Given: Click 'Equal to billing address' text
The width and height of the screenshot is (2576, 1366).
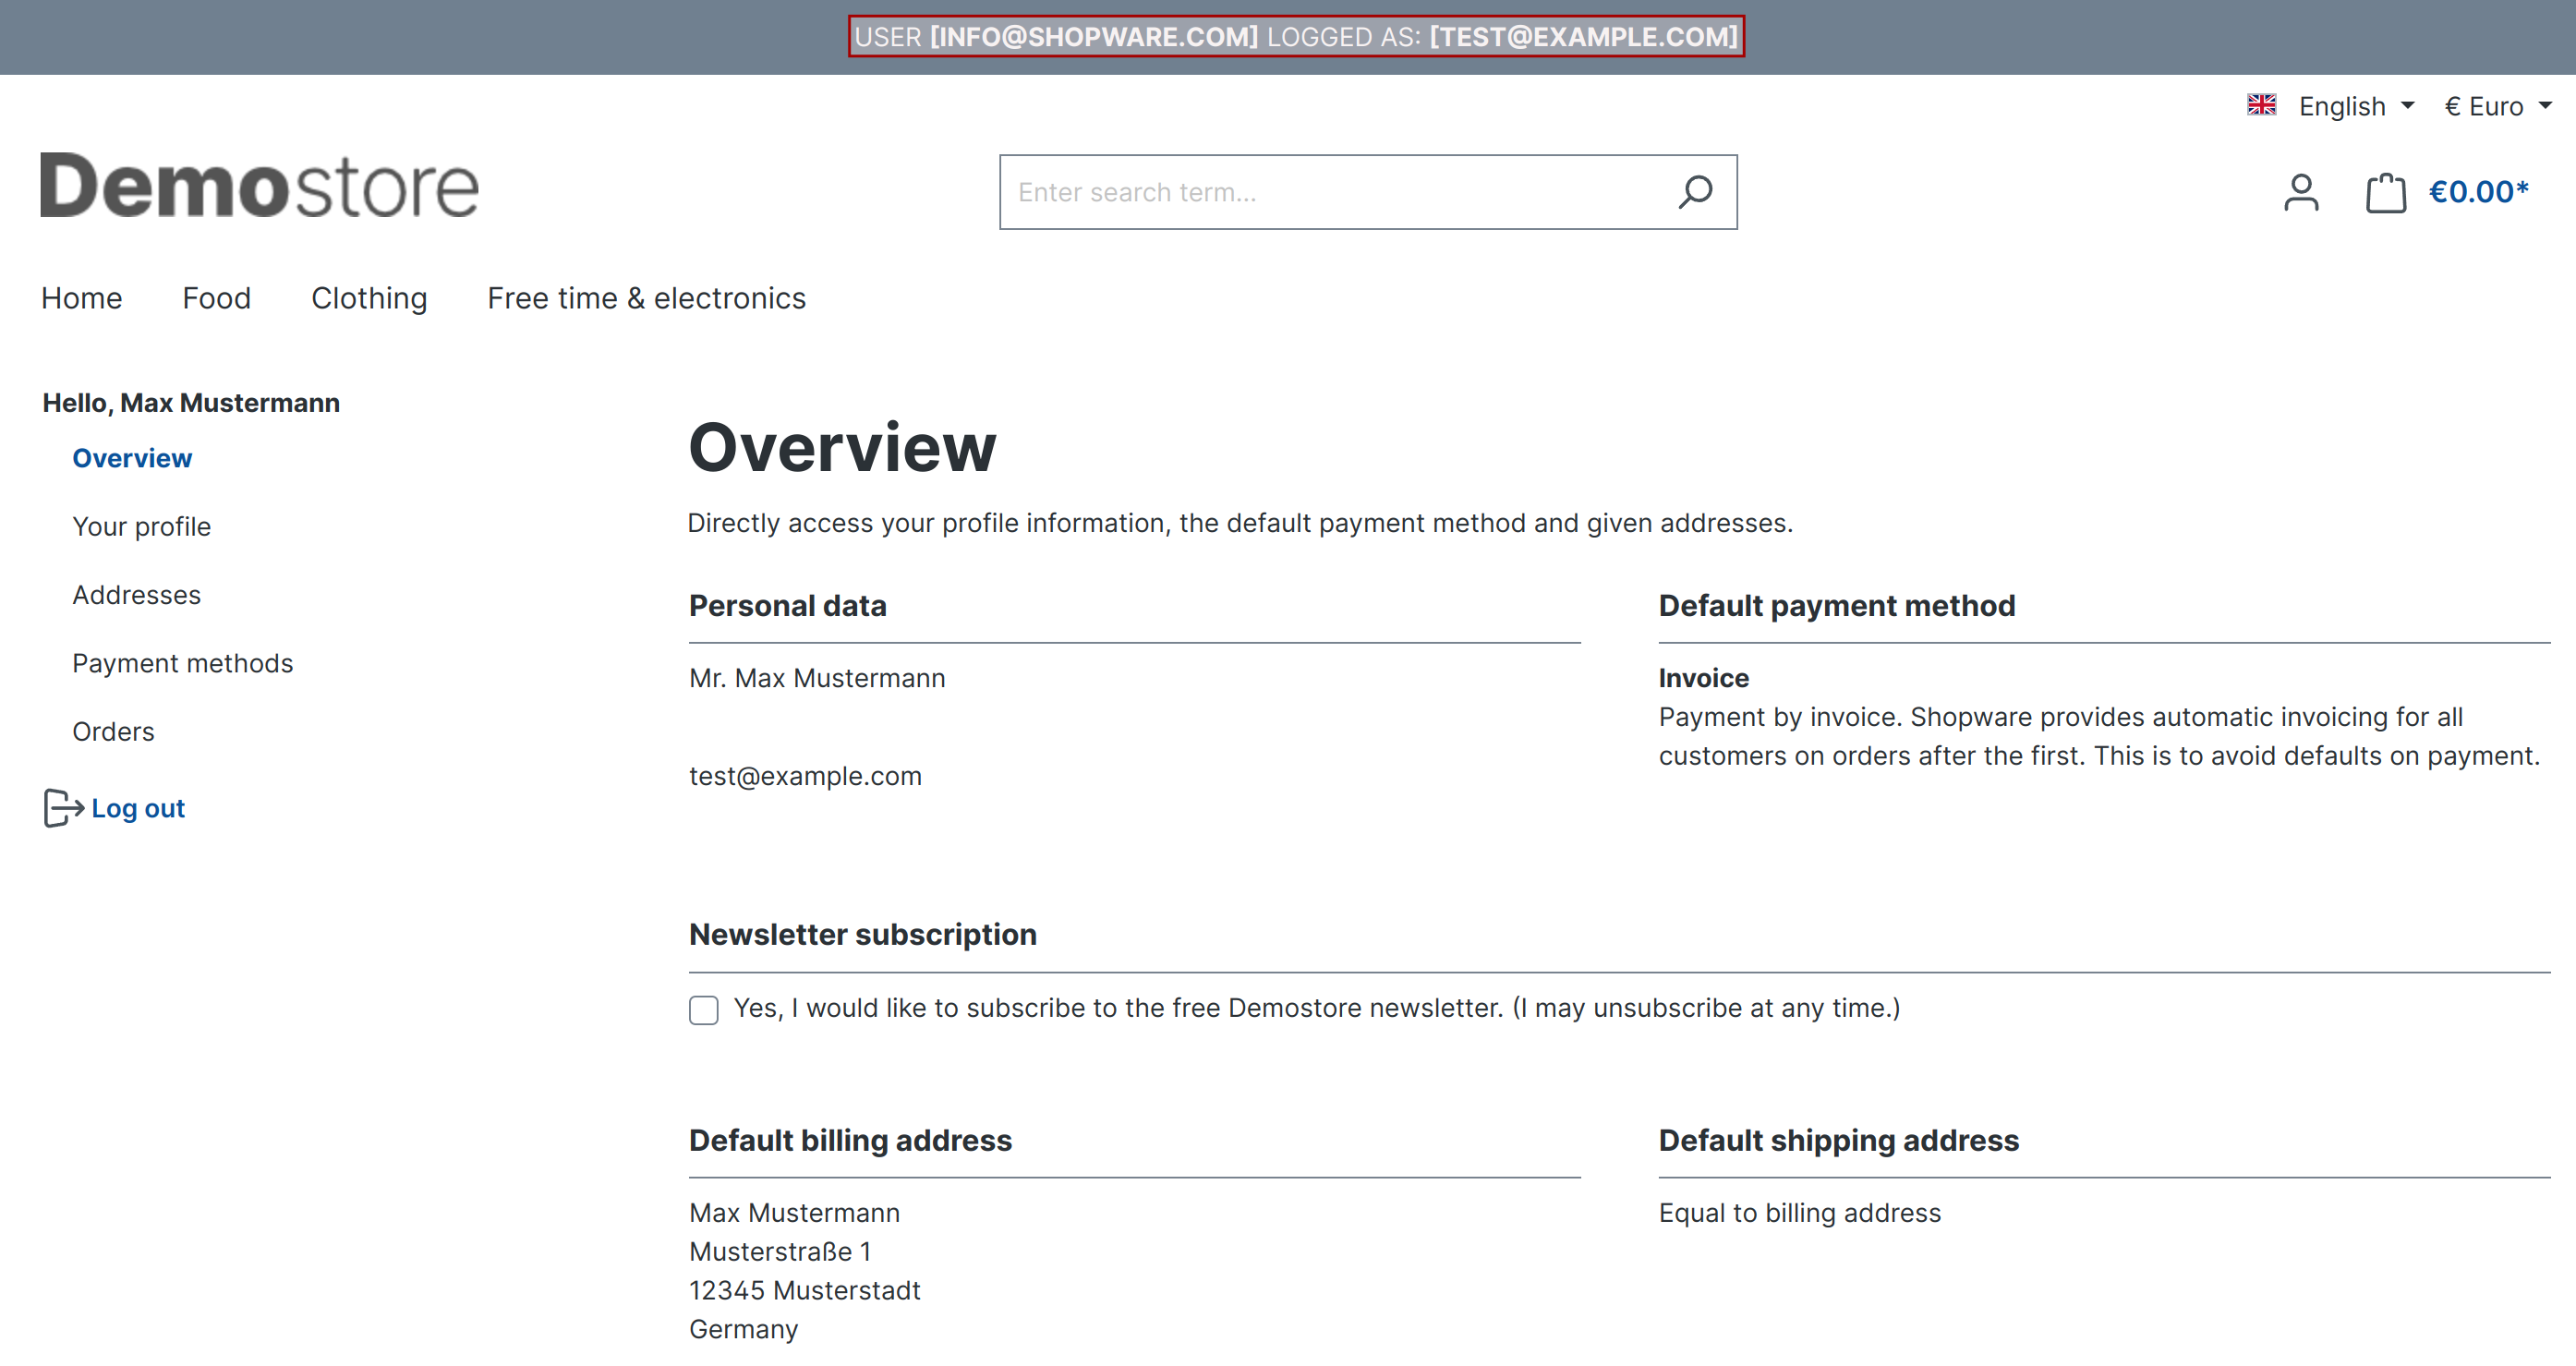Looking at the screenshot, I should pyautogui.click(x=1800, y=1213).
